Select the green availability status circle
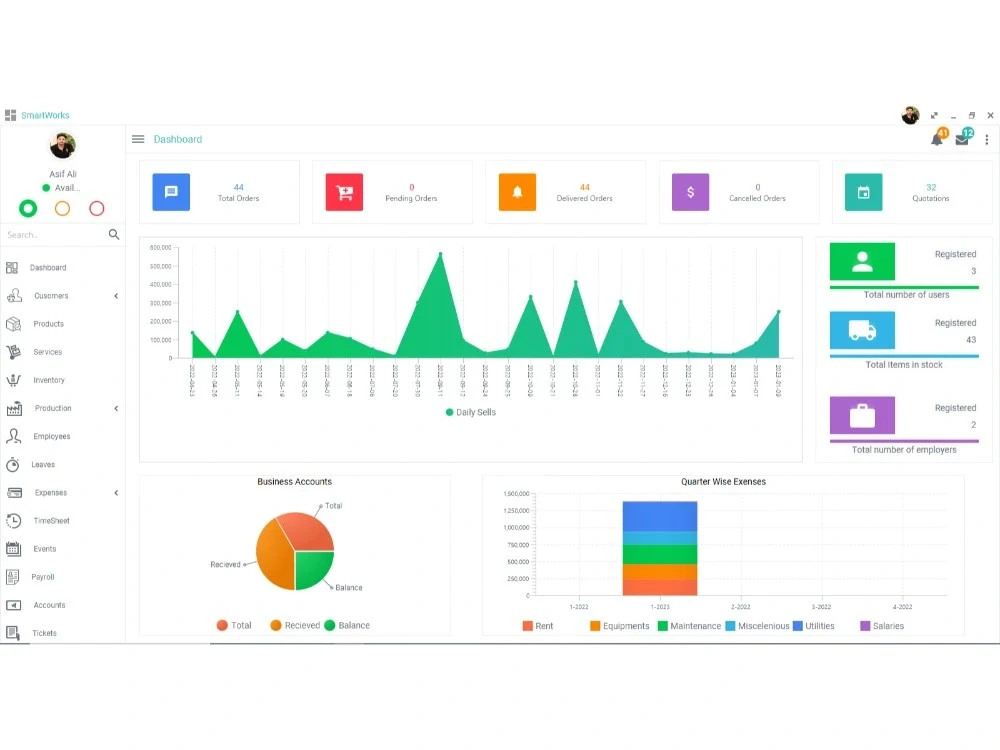Screen dimensions: 1000x750 point(28,208)
